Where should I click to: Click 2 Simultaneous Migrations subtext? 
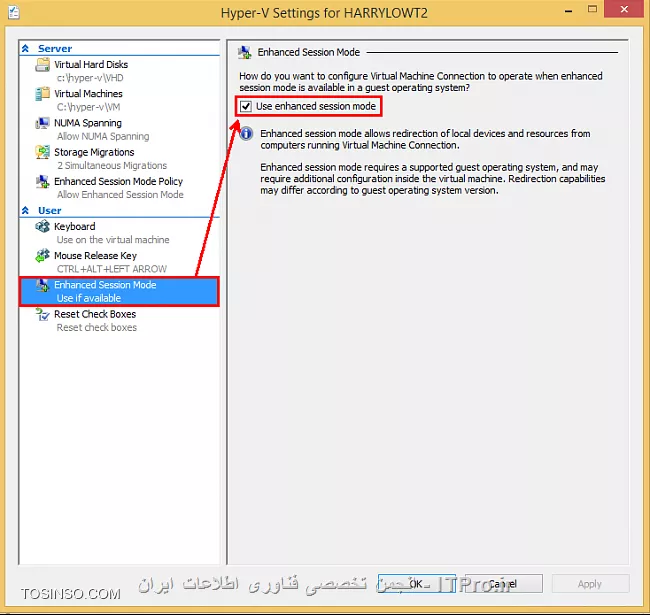click(112, 165)
